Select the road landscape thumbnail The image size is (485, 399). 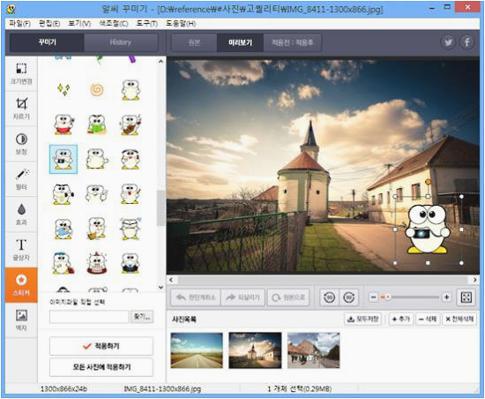tap(197, 350)
